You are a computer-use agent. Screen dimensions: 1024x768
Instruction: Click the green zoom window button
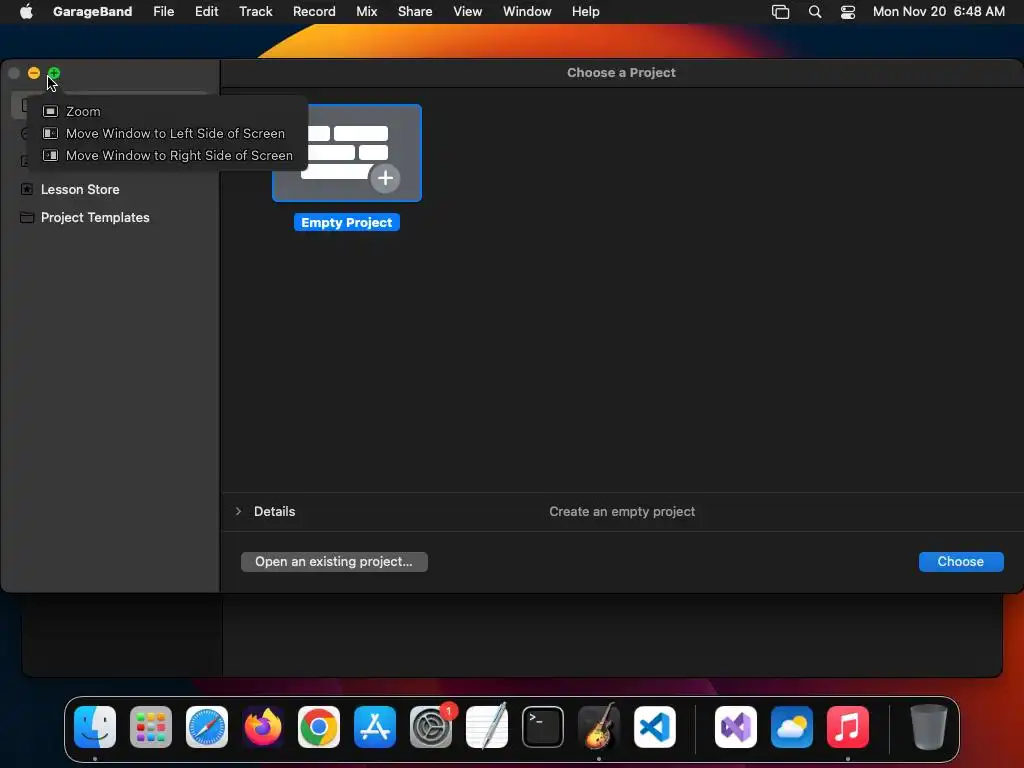[54, 73]
